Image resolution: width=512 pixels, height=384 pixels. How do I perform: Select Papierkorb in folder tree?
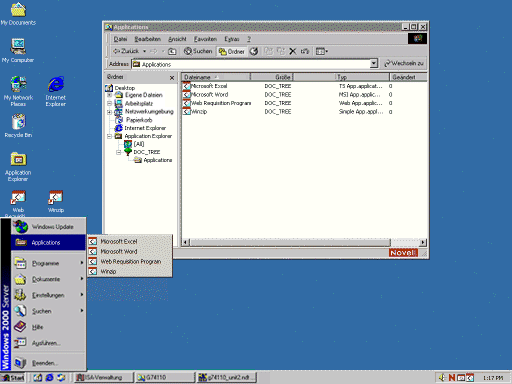[139, 120]
